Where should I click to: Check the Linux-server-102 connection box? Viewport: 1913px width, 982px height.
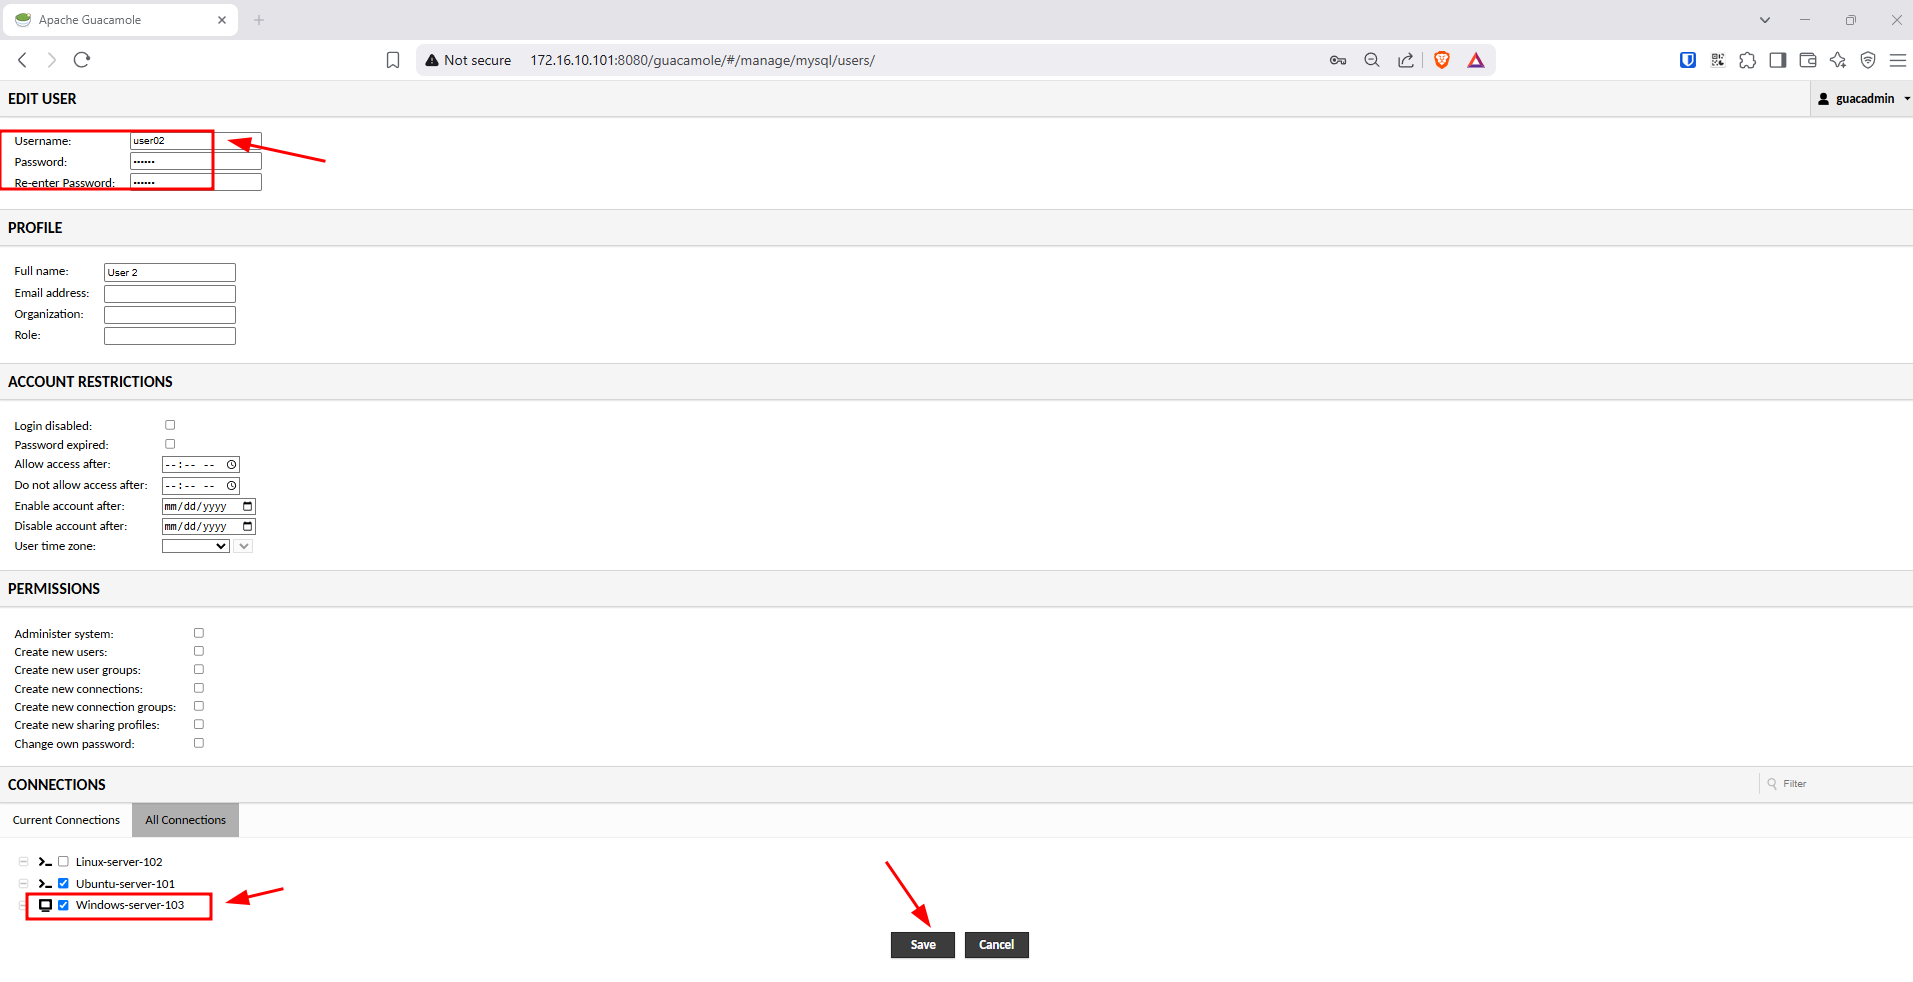[63, 861]
